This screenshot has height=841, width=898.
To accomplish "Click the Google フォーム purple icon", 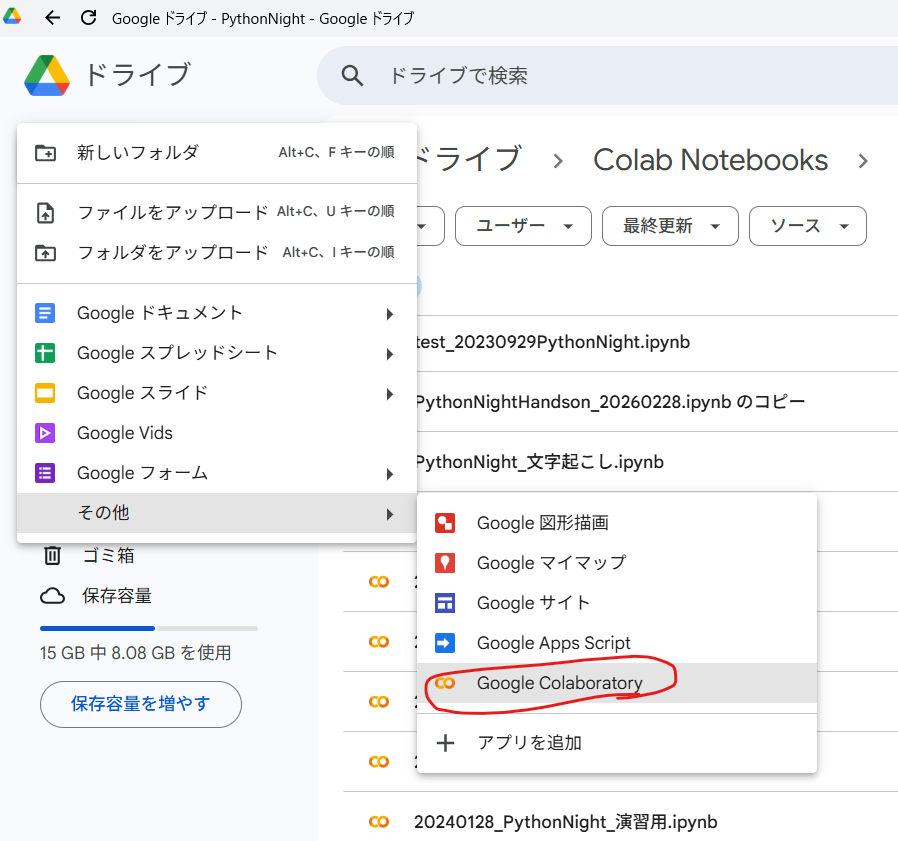I will tap(45, 473).
